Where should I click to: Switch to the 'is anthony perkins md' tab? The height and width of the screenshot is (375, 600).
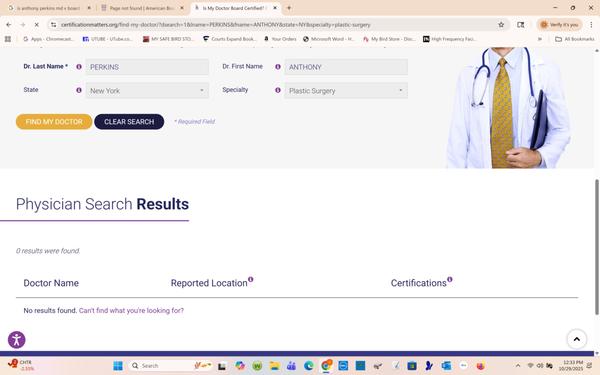click(x=48, y=8)
